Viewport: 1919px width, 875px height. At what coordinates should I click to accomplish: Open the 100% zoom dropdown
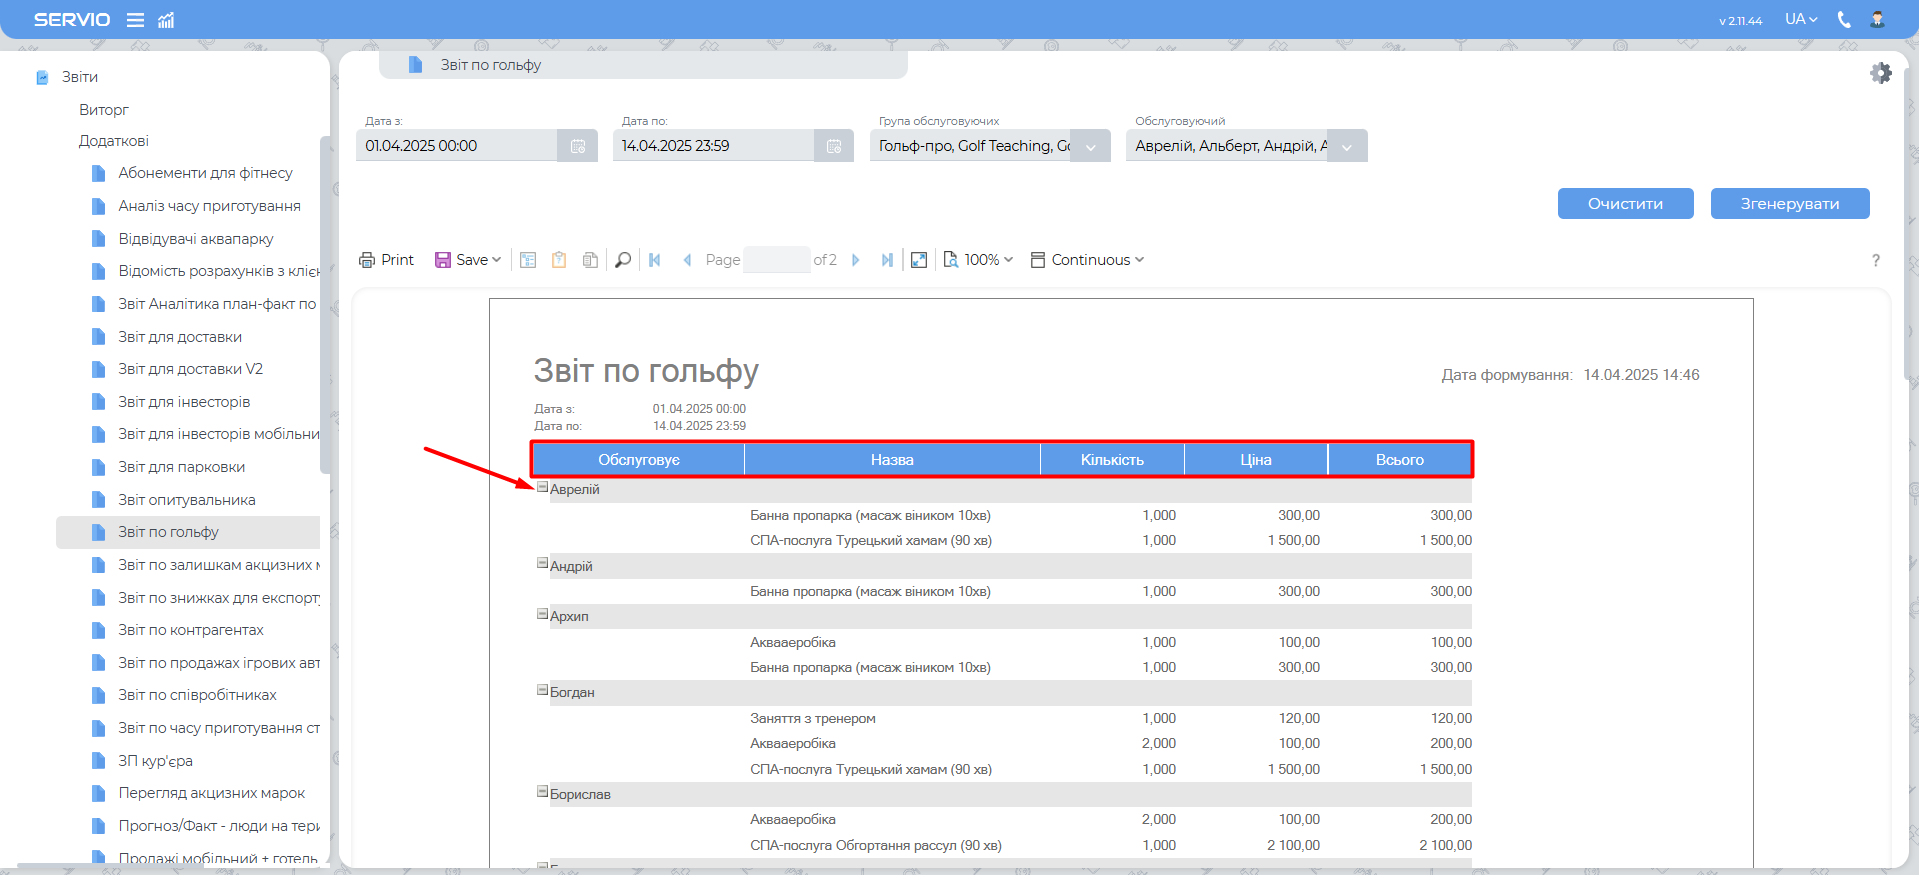[x=979, y=260]
